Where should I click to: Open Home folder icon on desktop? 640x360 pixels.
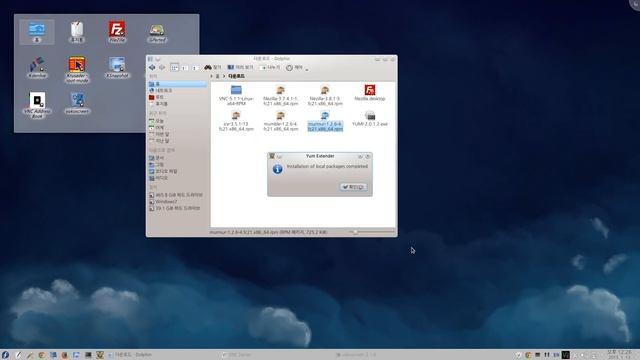(x=37, y=32)
